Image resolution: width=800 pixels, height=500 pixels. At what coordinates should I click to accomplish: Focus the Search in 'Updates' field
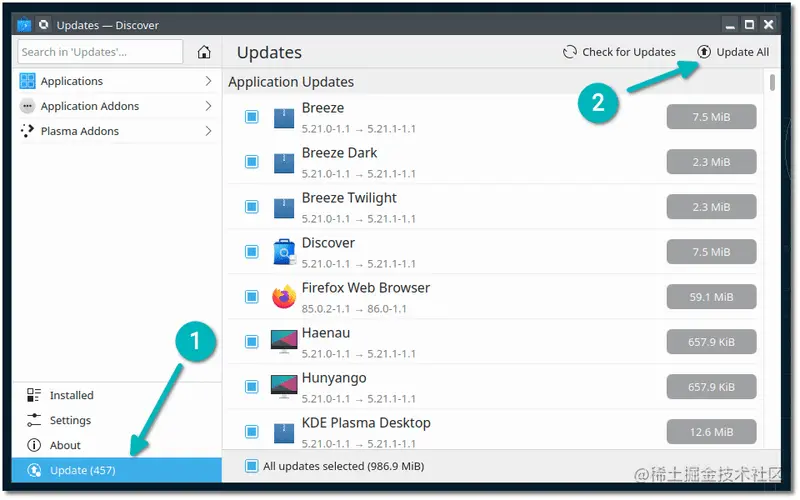pos(100,52)
